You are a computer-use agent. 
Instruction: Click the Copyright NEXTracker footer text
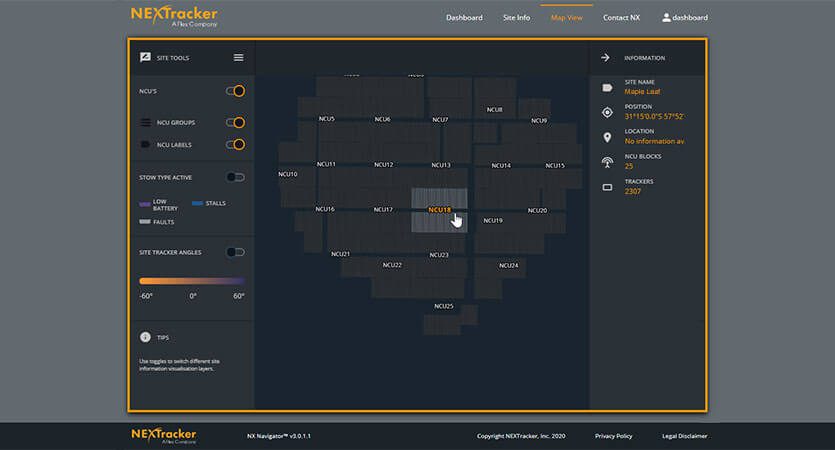tap(521, 436)
